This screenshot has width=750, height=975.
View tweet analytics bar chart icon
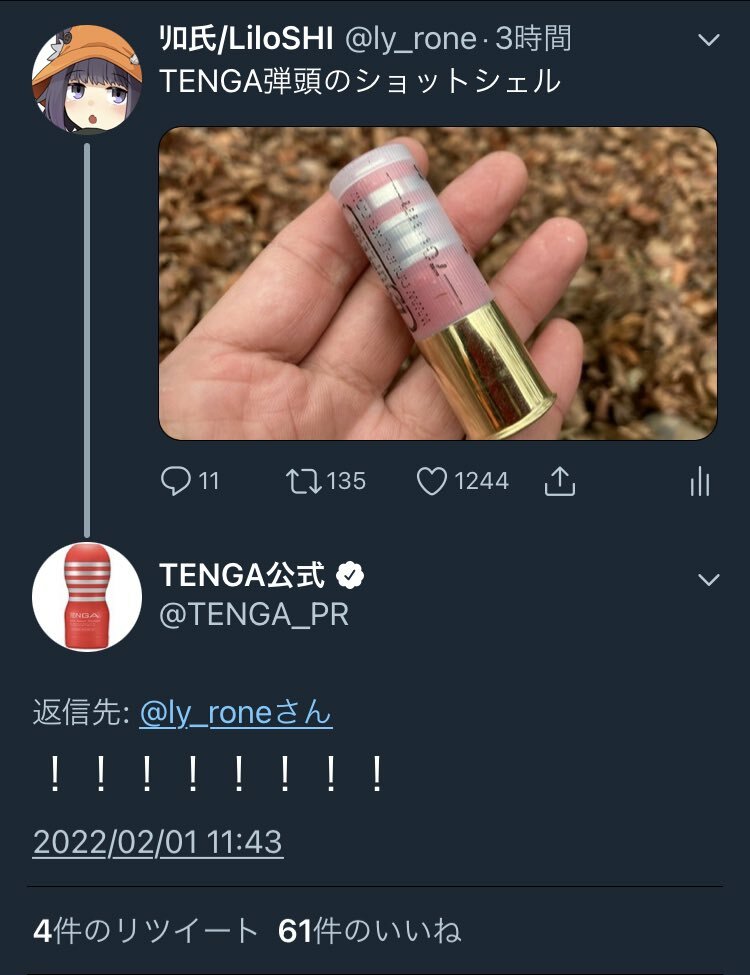point(700,481)
